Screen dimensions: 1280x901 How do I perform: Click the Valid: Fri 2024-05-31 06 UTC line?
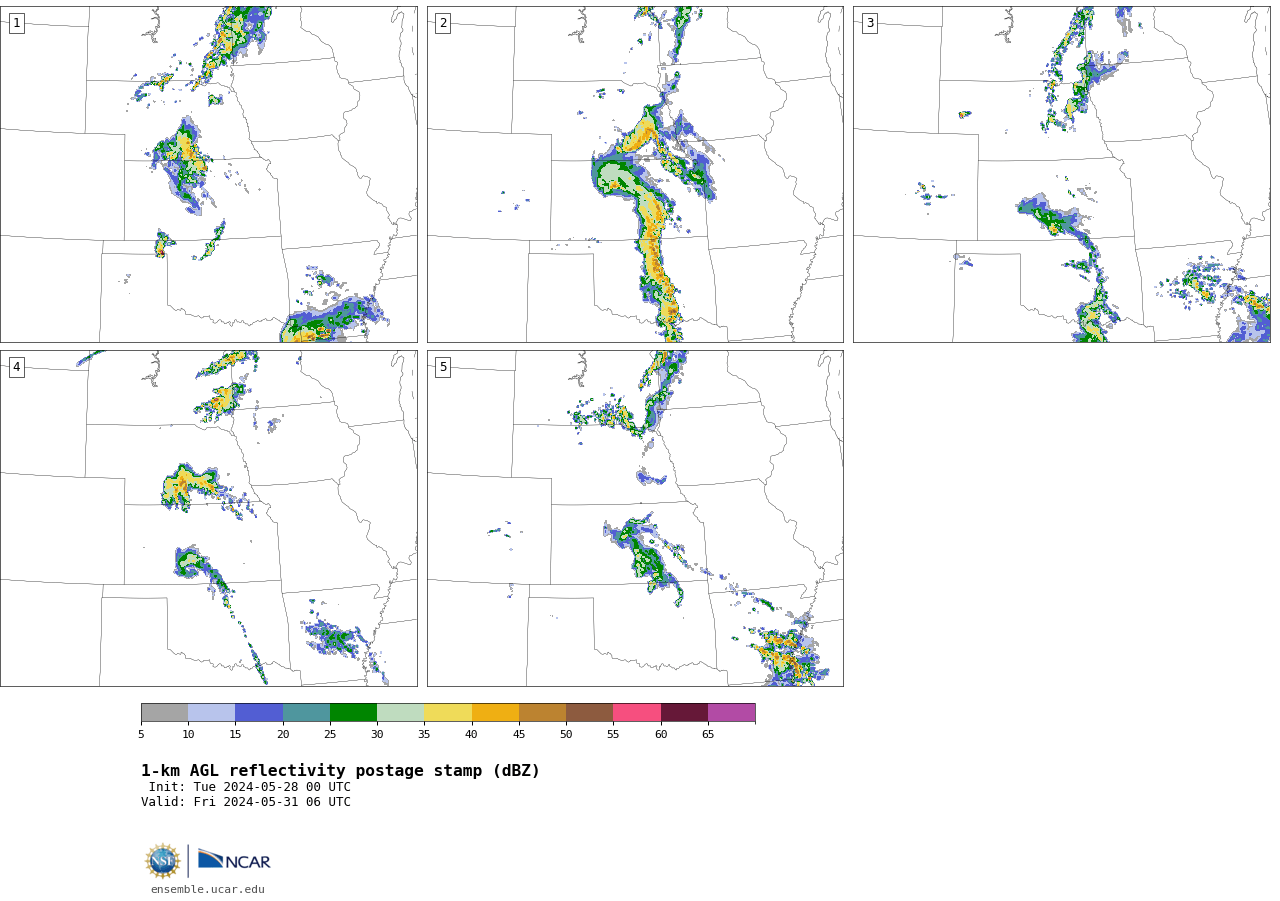246,802
